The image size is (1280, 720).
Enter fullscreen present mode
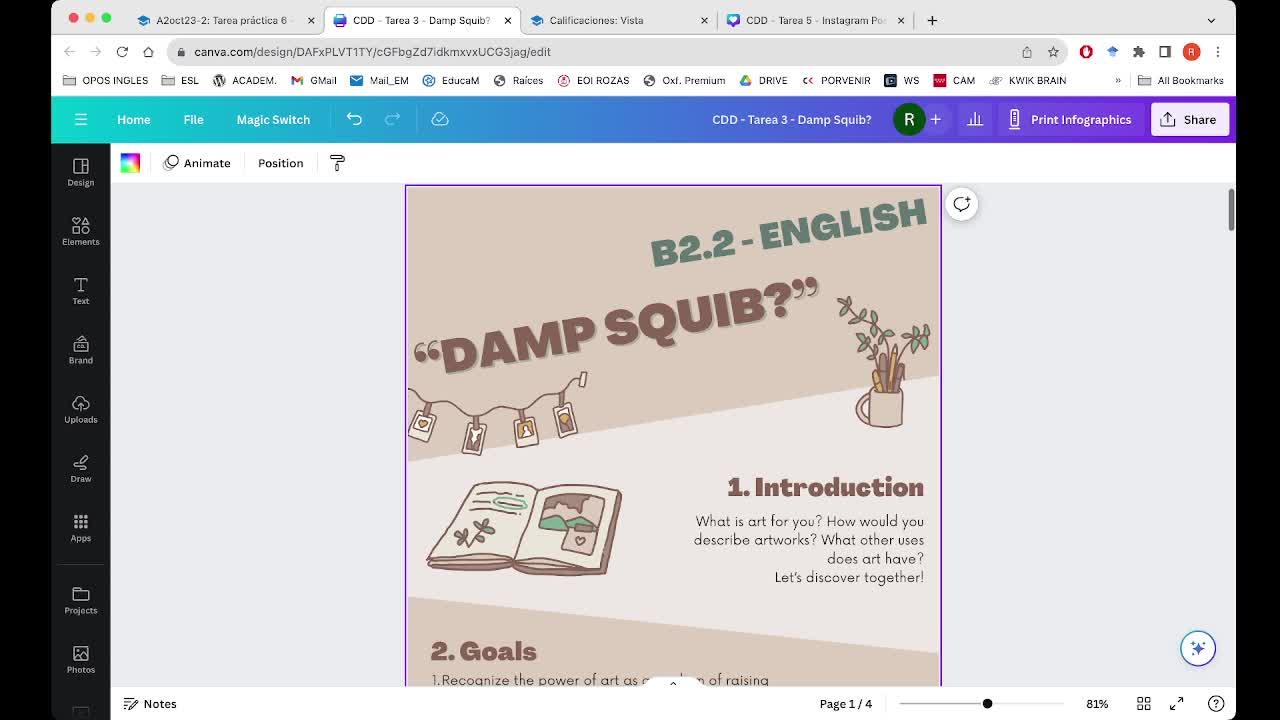(x=1177, y=704)
